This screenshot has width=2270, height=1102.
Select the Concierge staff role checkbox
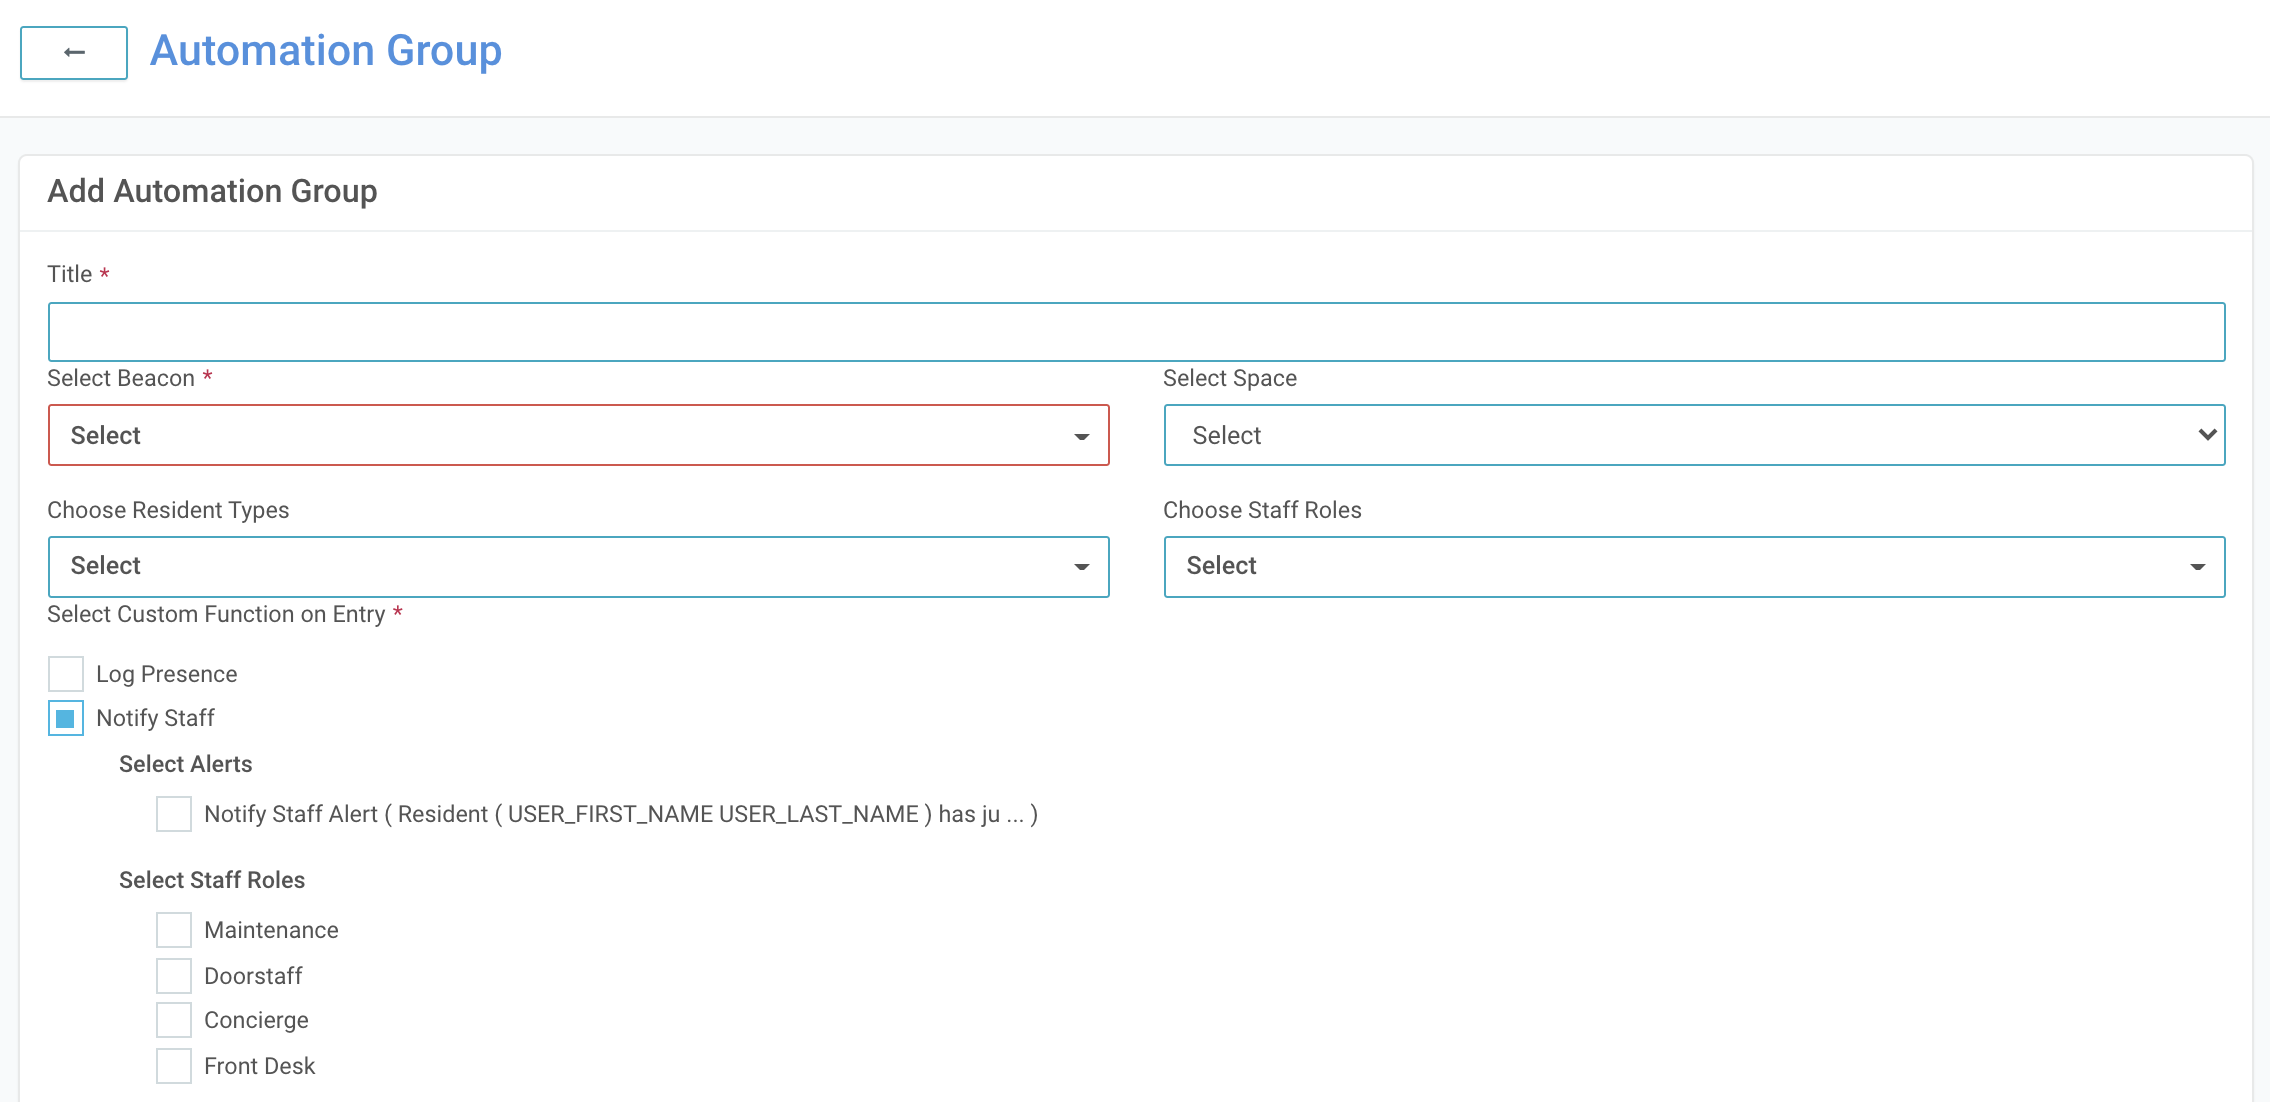click(174, 1020)
